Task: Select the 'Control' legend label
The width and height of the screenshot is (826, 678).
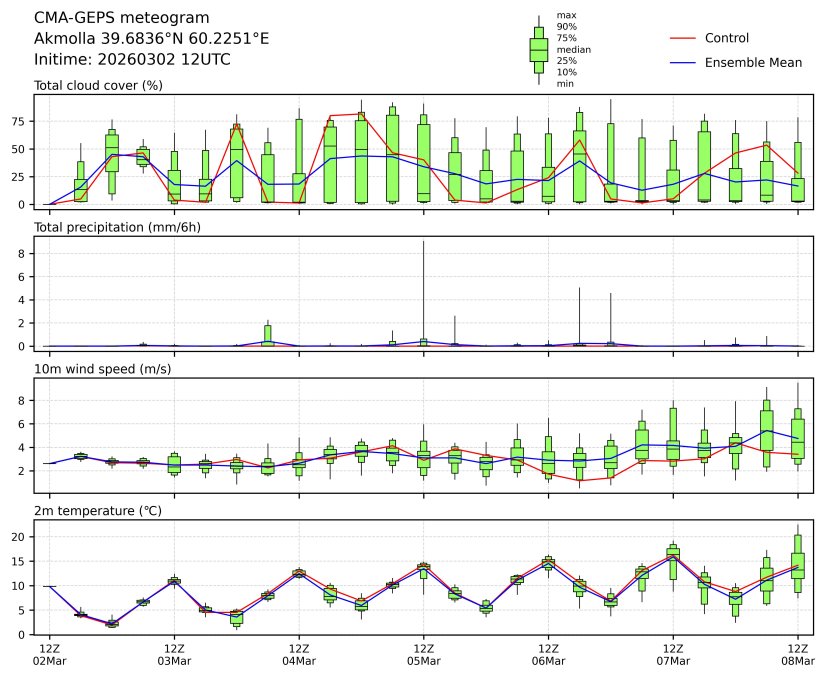Action: 727,38
